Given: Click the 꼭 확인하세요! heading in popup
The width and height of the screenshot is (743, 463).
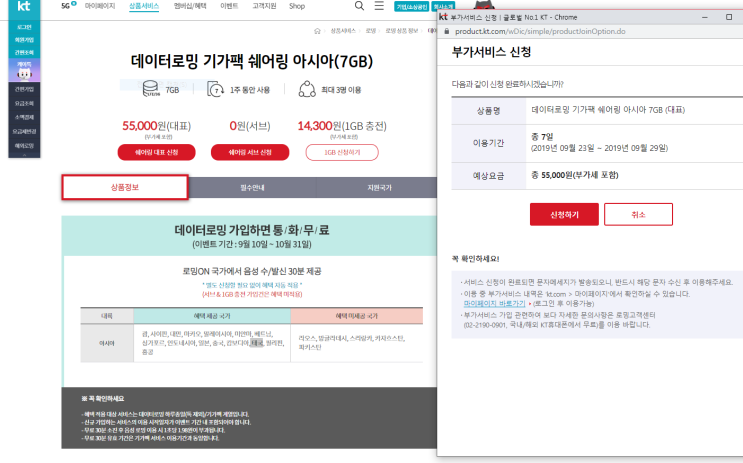Looking at the screenshot, I should coord(475,259).
